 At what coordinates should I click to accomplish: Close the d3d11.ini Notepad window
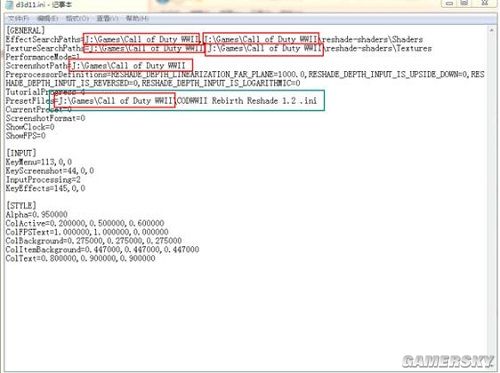coord(485,3)
